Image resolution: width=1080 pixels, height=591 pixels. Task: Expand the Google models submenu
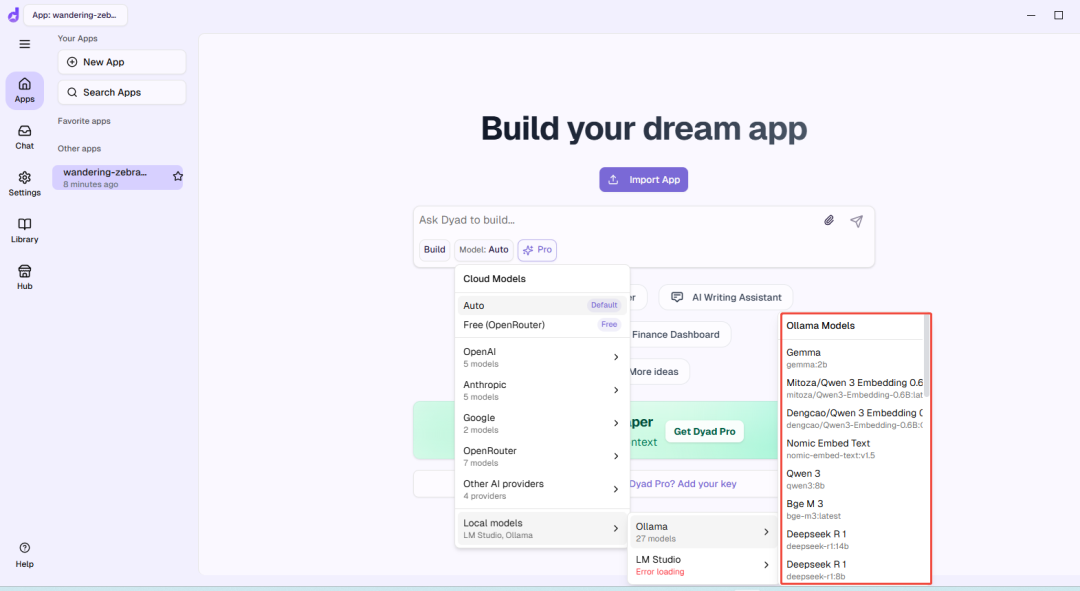point(541,423)
